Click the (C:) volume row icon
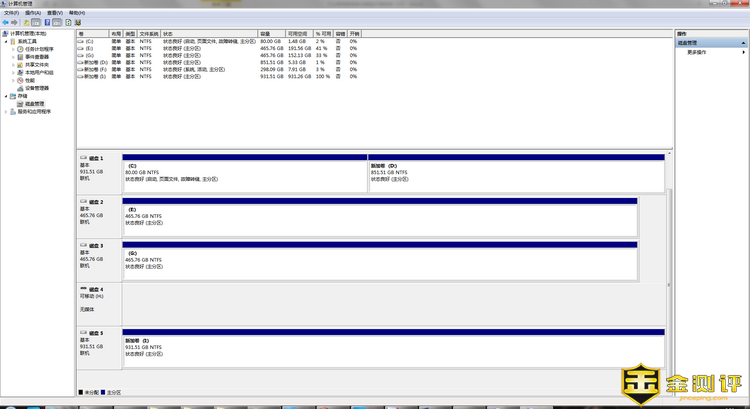This screenshot has height=409, width=750. (81, 41)
